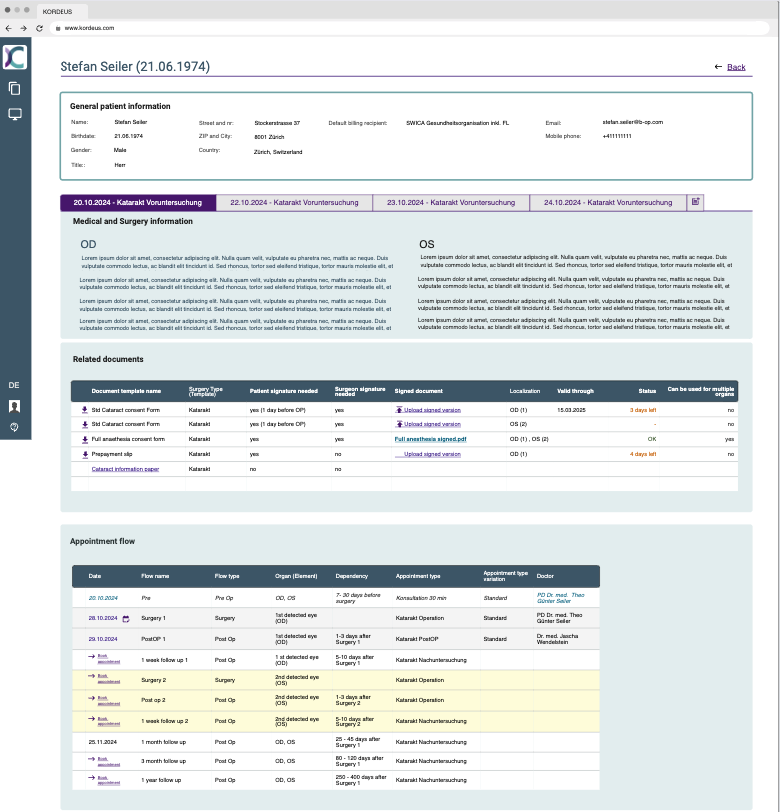Click the calendar icon beside 28.10.2024
The height and width of the screenshot is (812, 780).
(126, 619)
